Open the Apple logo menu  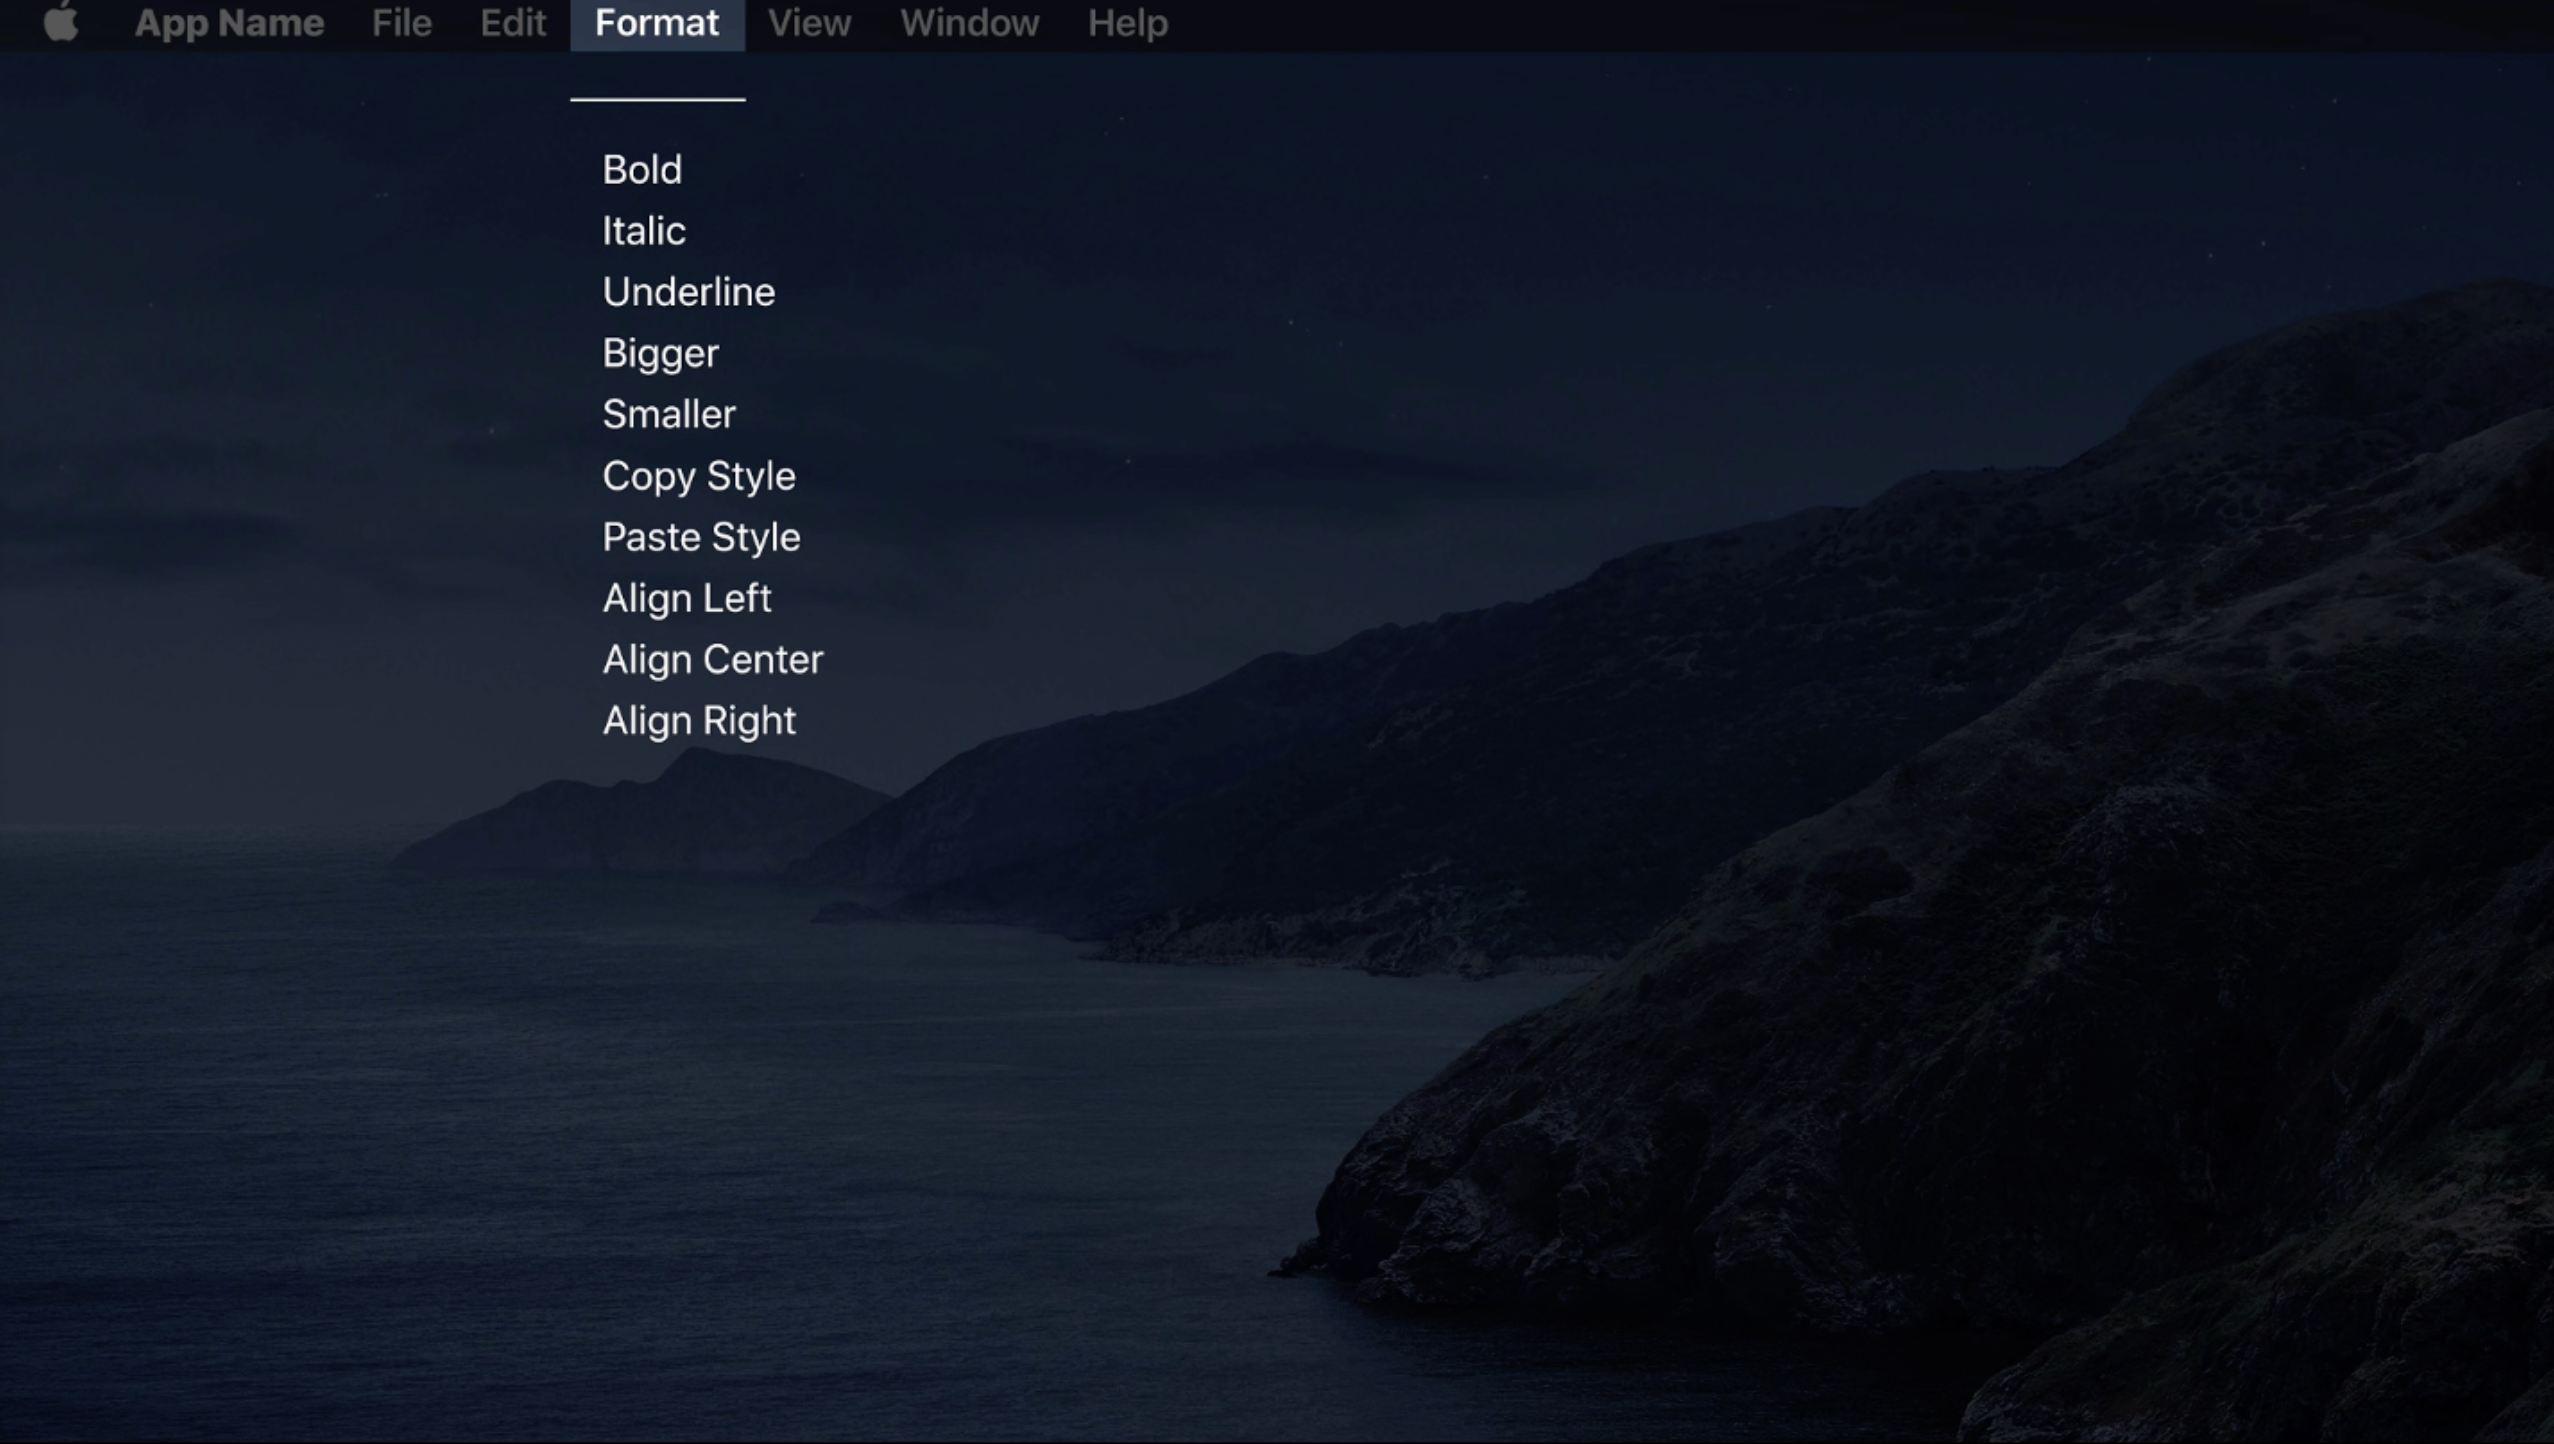pos(61,22)
